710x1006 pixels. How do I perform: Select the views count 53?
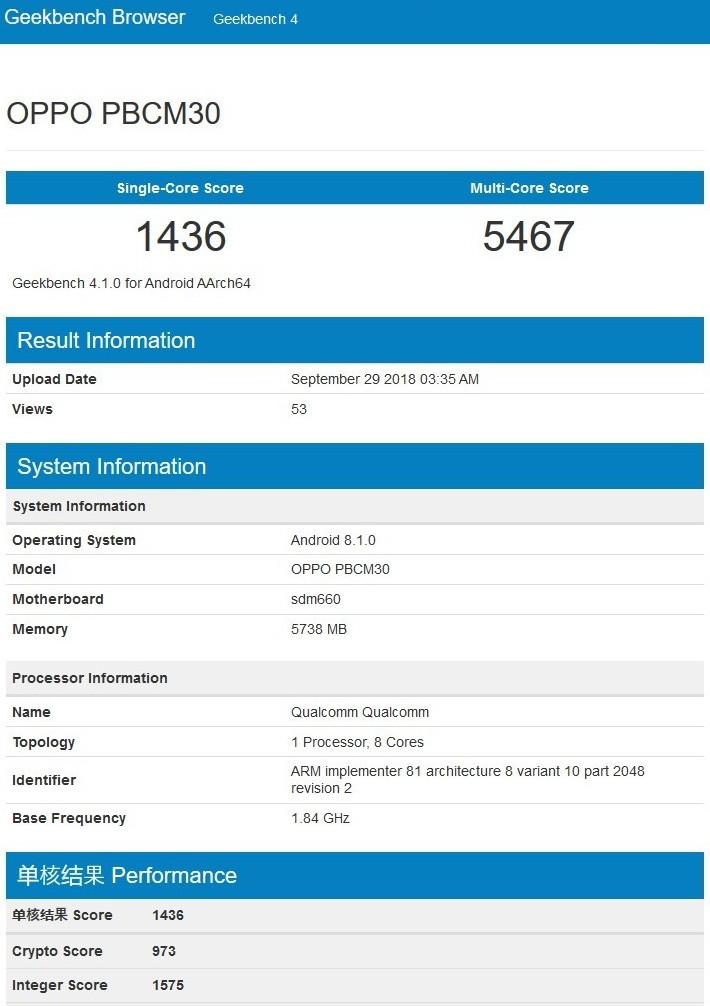click(x=299, y=409)
